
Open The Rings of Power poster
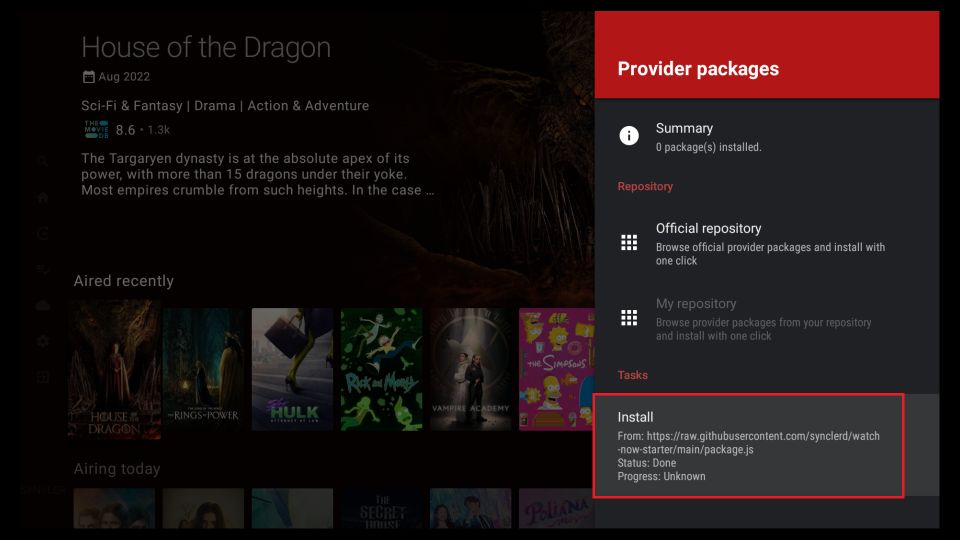pyautogui.click(x=203, y=369)
